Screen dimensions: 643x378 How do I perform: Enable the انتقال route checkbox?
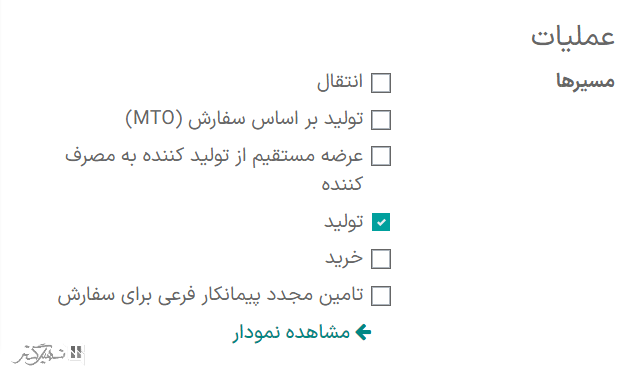click(x=381, y=83)
